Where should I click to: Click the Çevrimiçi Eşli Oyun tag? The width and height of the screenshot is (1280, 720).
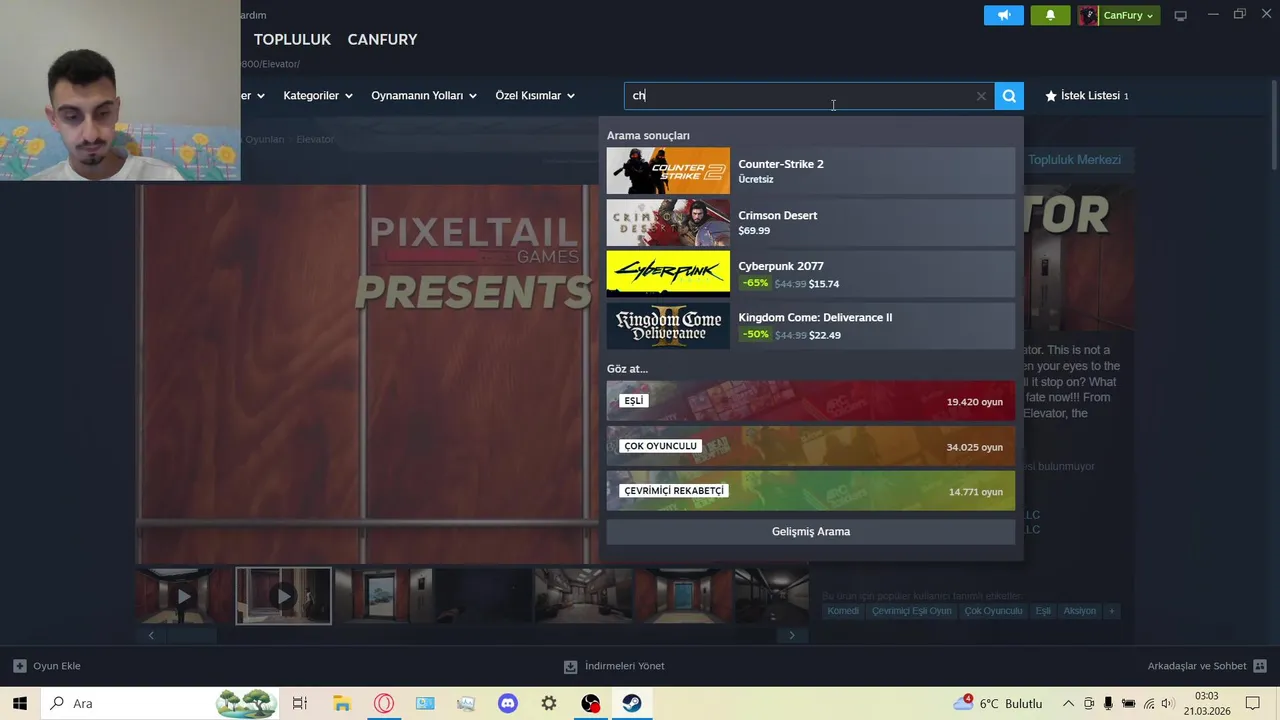pos(912,611)
